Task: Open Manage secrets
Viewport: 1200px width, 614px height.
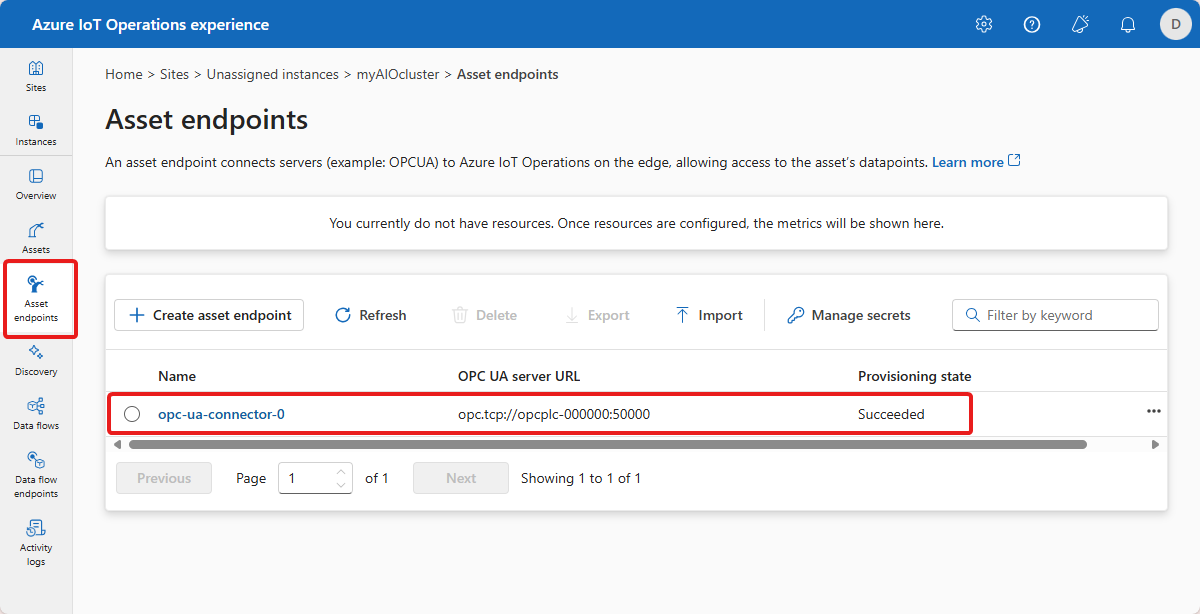Action: point(849,315)
